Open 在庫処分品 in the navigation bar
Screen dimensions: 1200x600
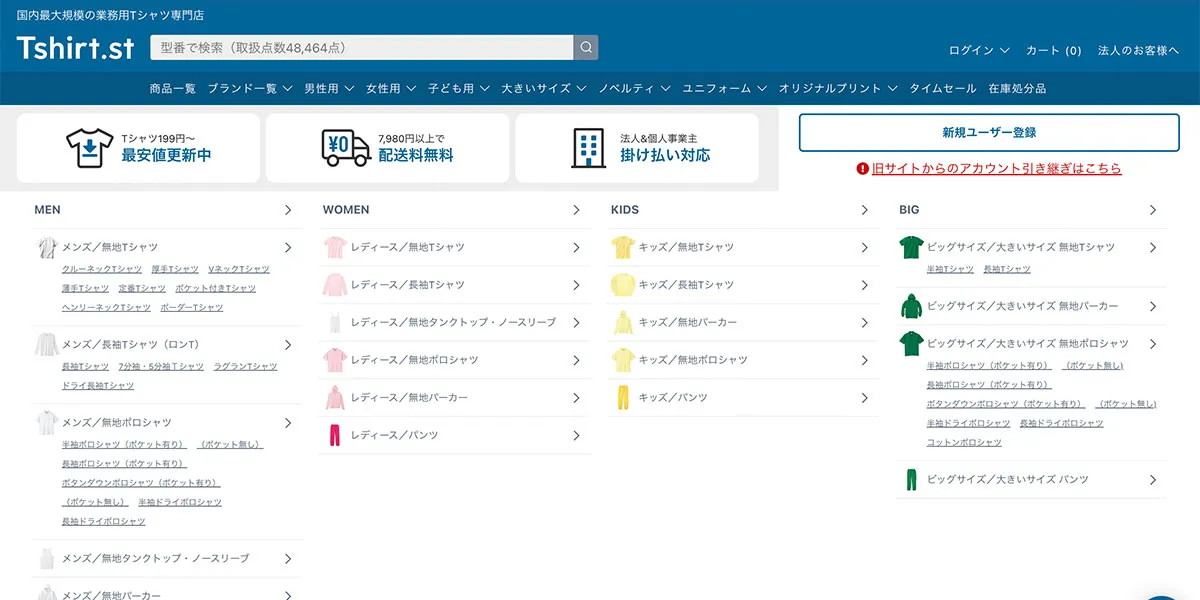[1017, 88]
